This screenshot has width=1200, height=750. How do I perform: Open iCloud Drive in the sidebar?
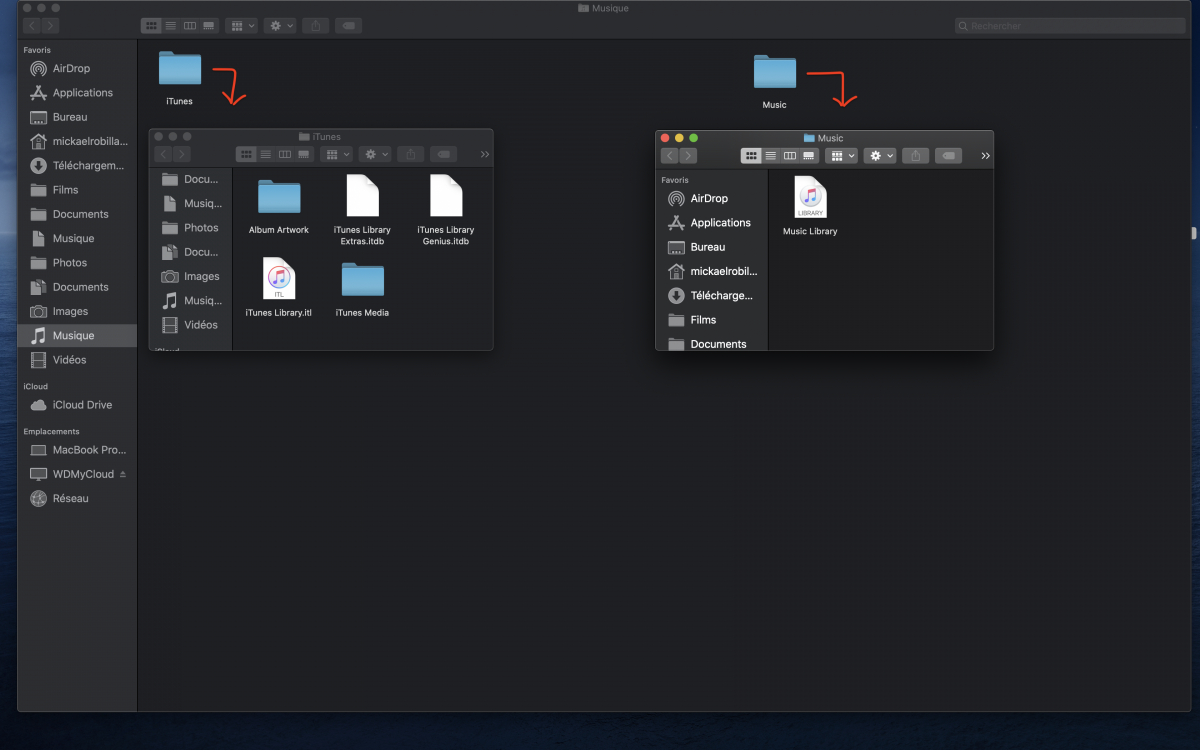click(x=82, y=405)
